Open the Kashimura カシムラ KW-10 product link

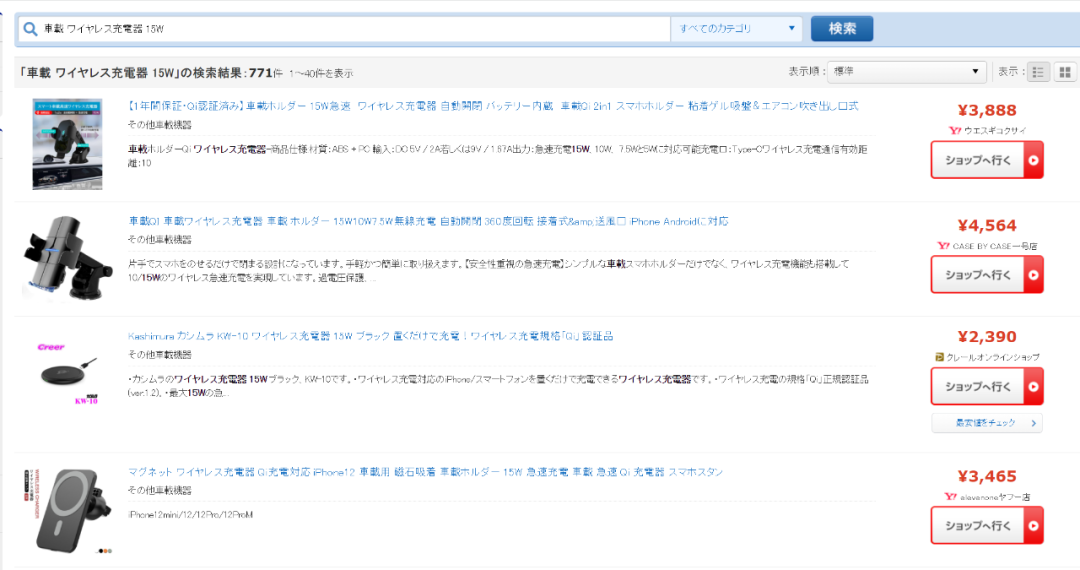pyautogui.click(x=371, y=336)
